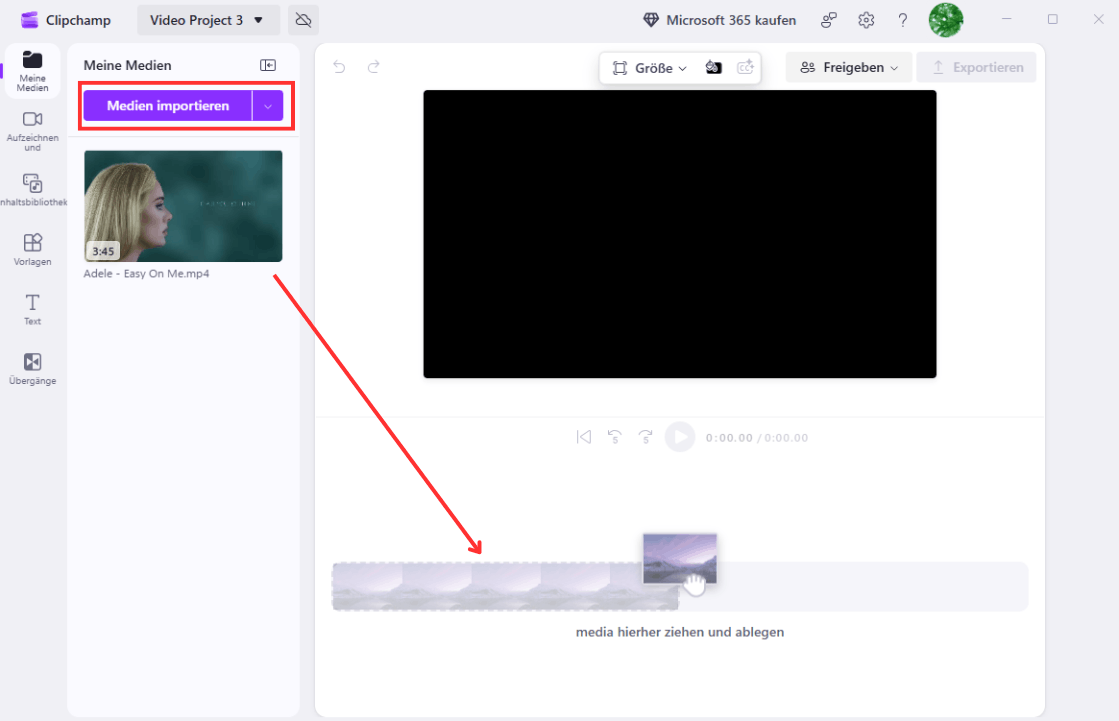
Task: Select the Adele - Easy On Me video thumbnail
Action: [183, 206]
